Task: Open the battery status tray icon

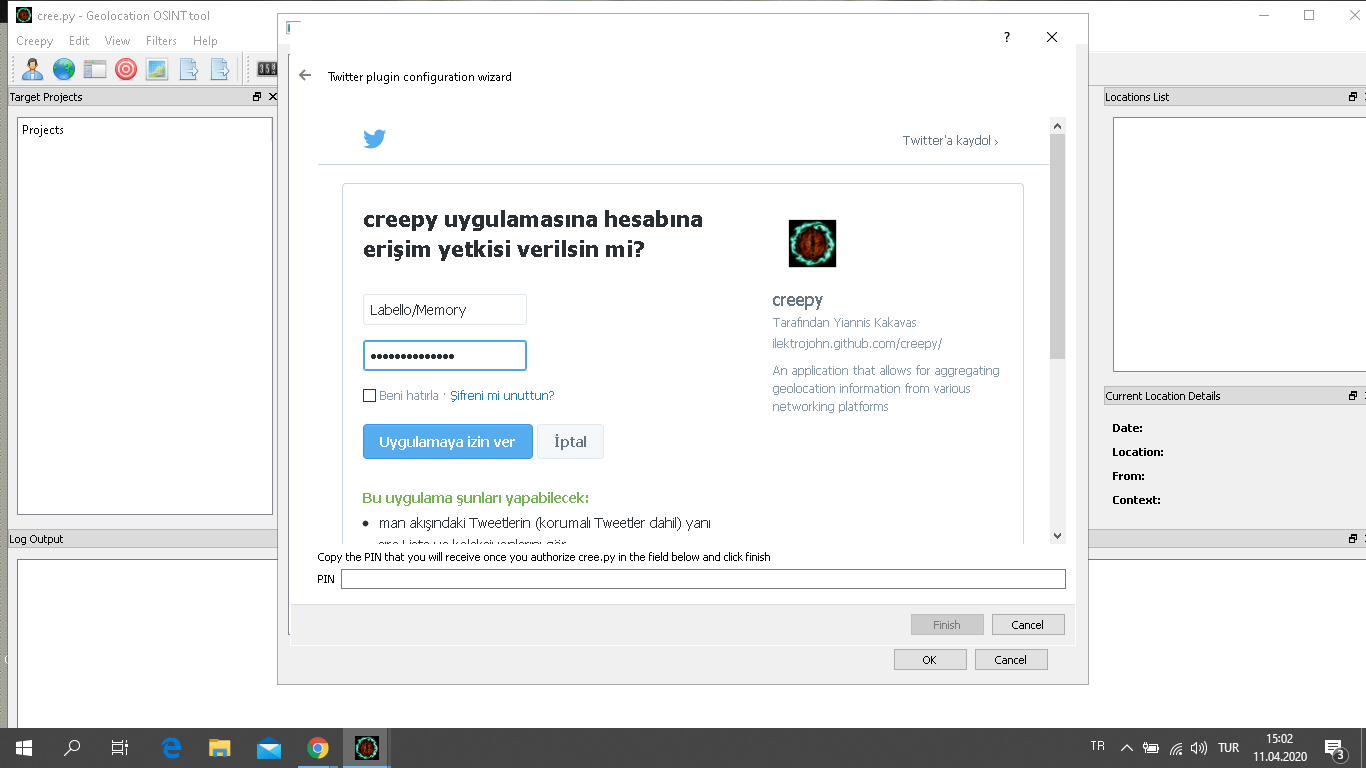Action: [x=1151, y=748]
